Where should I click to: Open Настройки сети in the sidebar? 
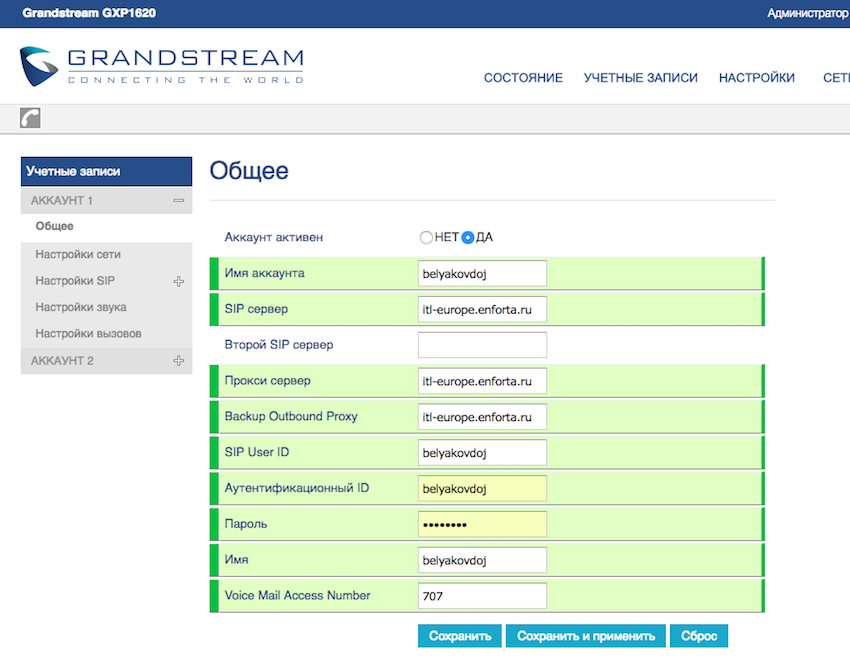[x=78, y=254]
